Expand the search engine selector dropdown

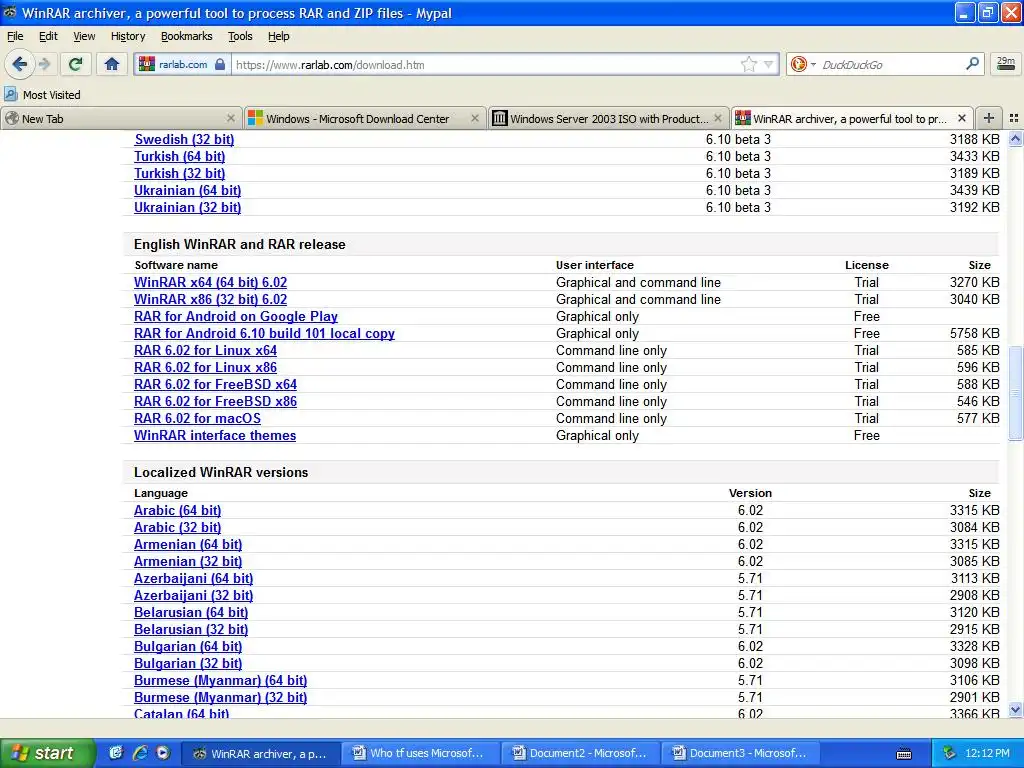tap(813, 64)
